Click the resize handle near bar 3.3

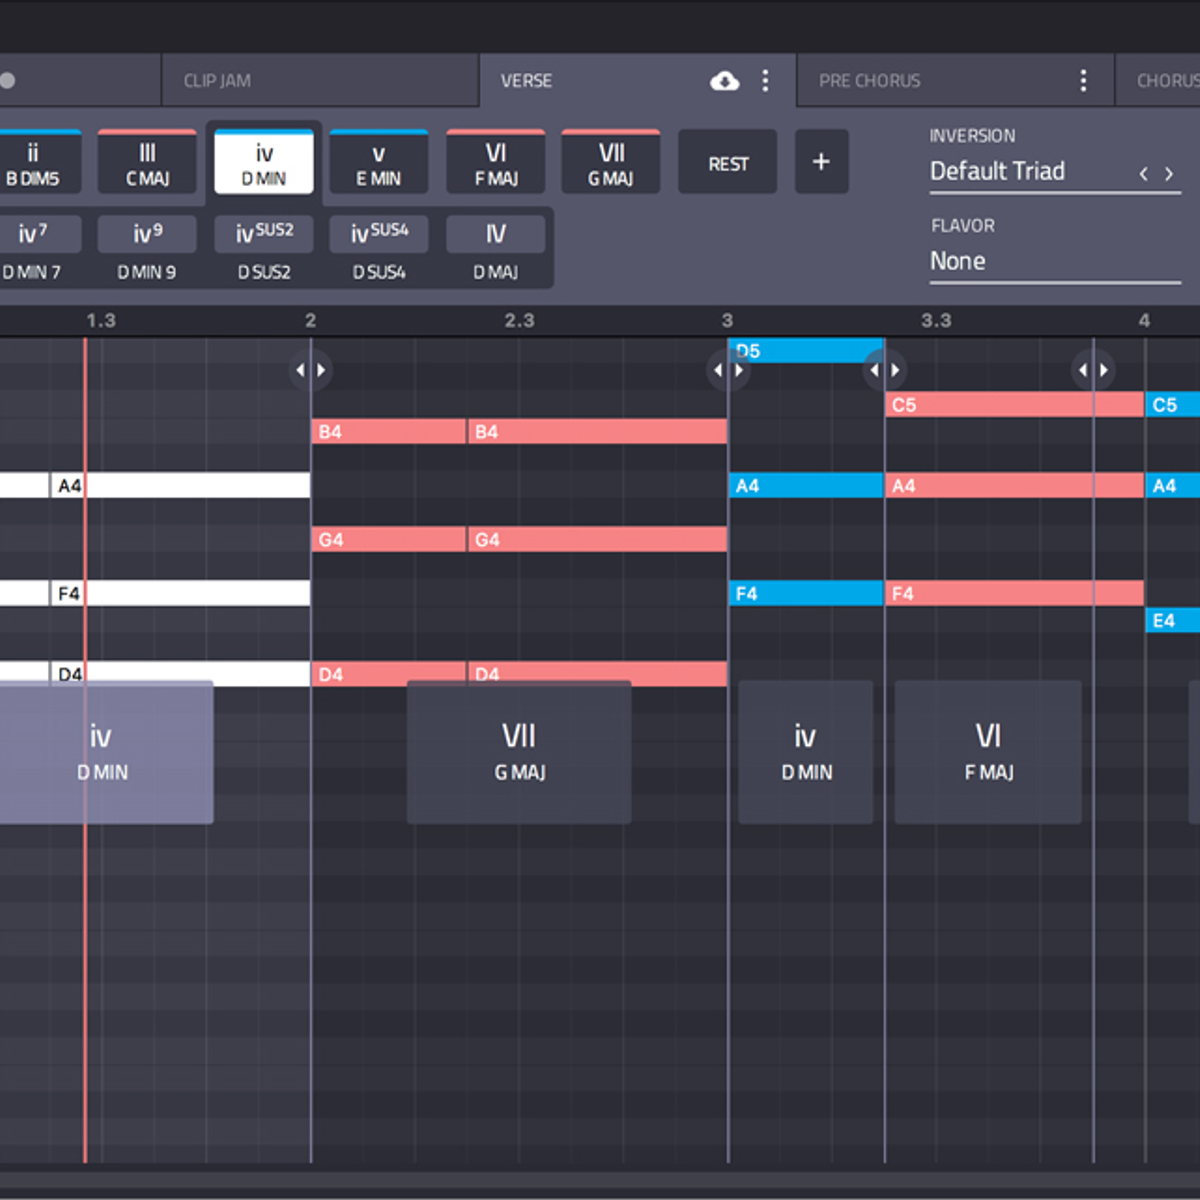pyautogui.click(x=1093, y=370)
